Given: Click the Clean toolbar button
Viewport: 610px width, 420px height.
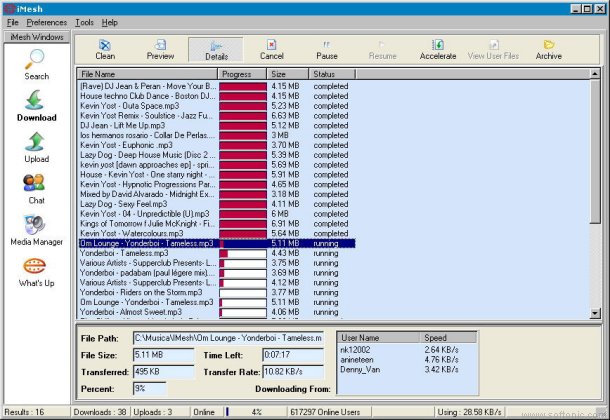Looking at the screenshot, I should [x=105, y=49].
